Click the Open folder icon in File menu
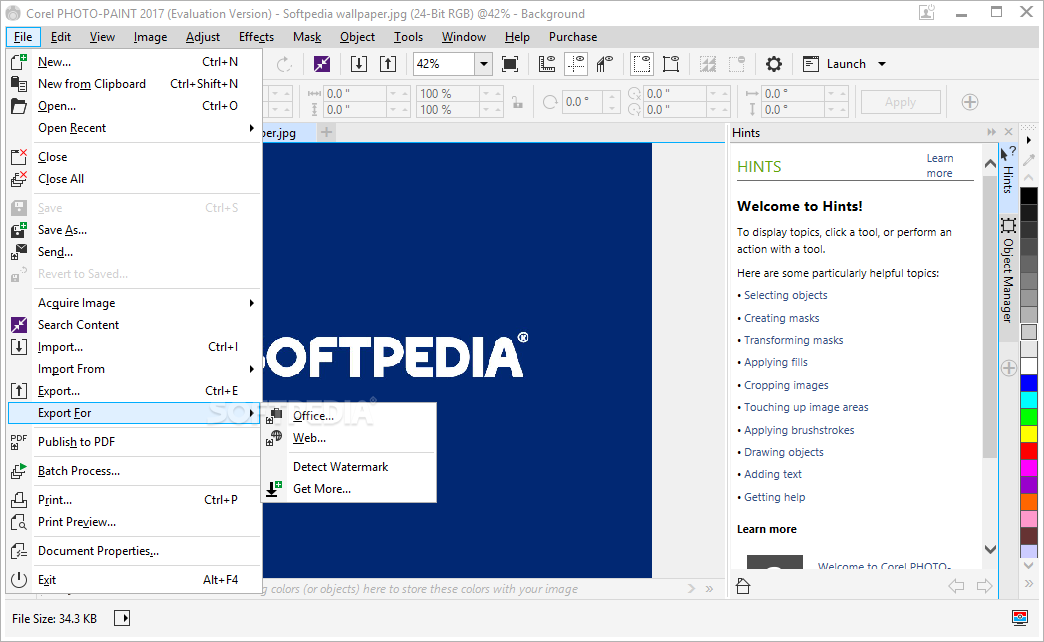Image resolution: width=1044 pixels, height=642 pixels. pyautogui.click(x=19, y=106)
